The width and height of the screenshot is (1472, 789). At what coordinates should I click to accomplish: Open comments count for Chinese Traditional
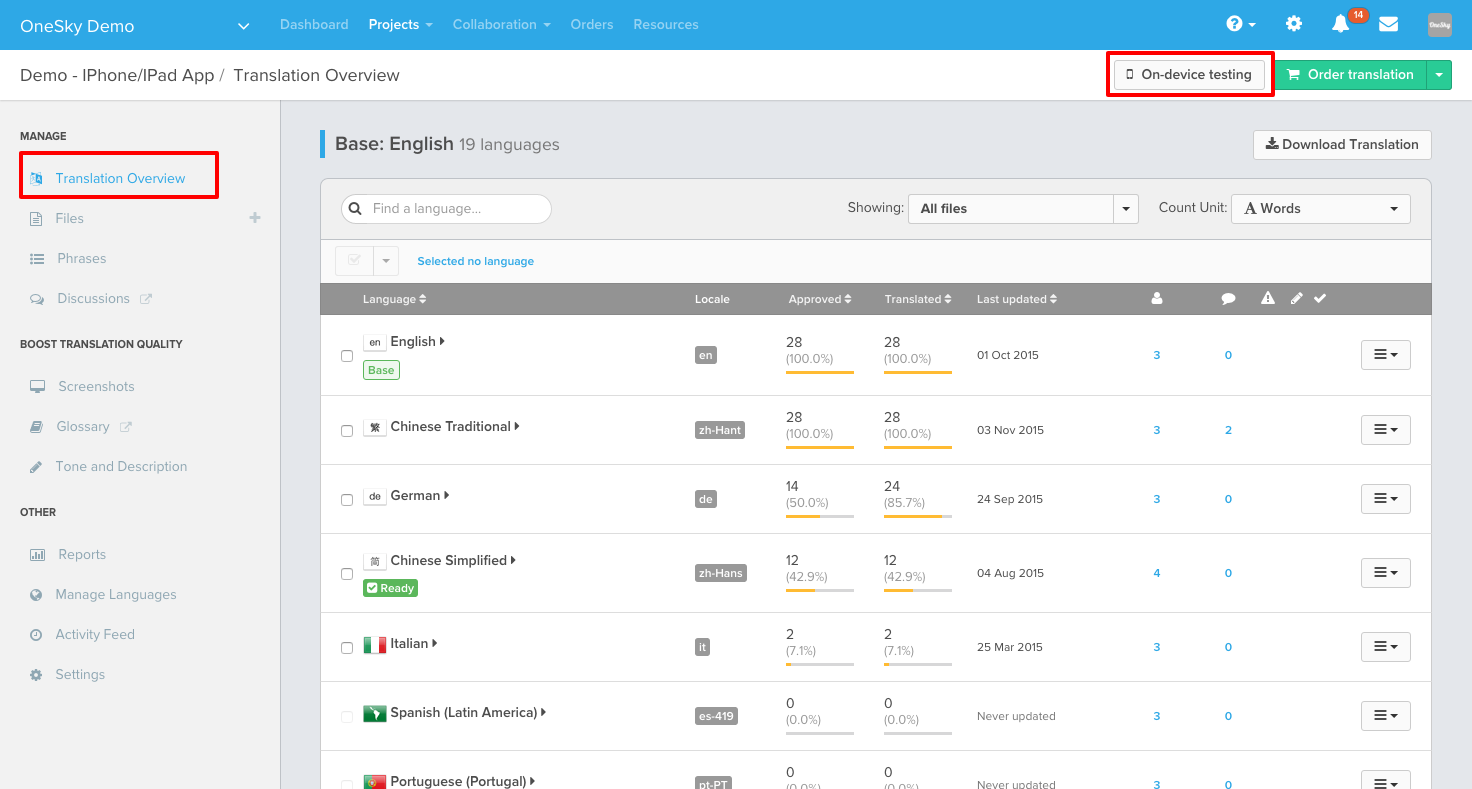pos(1228,430)
